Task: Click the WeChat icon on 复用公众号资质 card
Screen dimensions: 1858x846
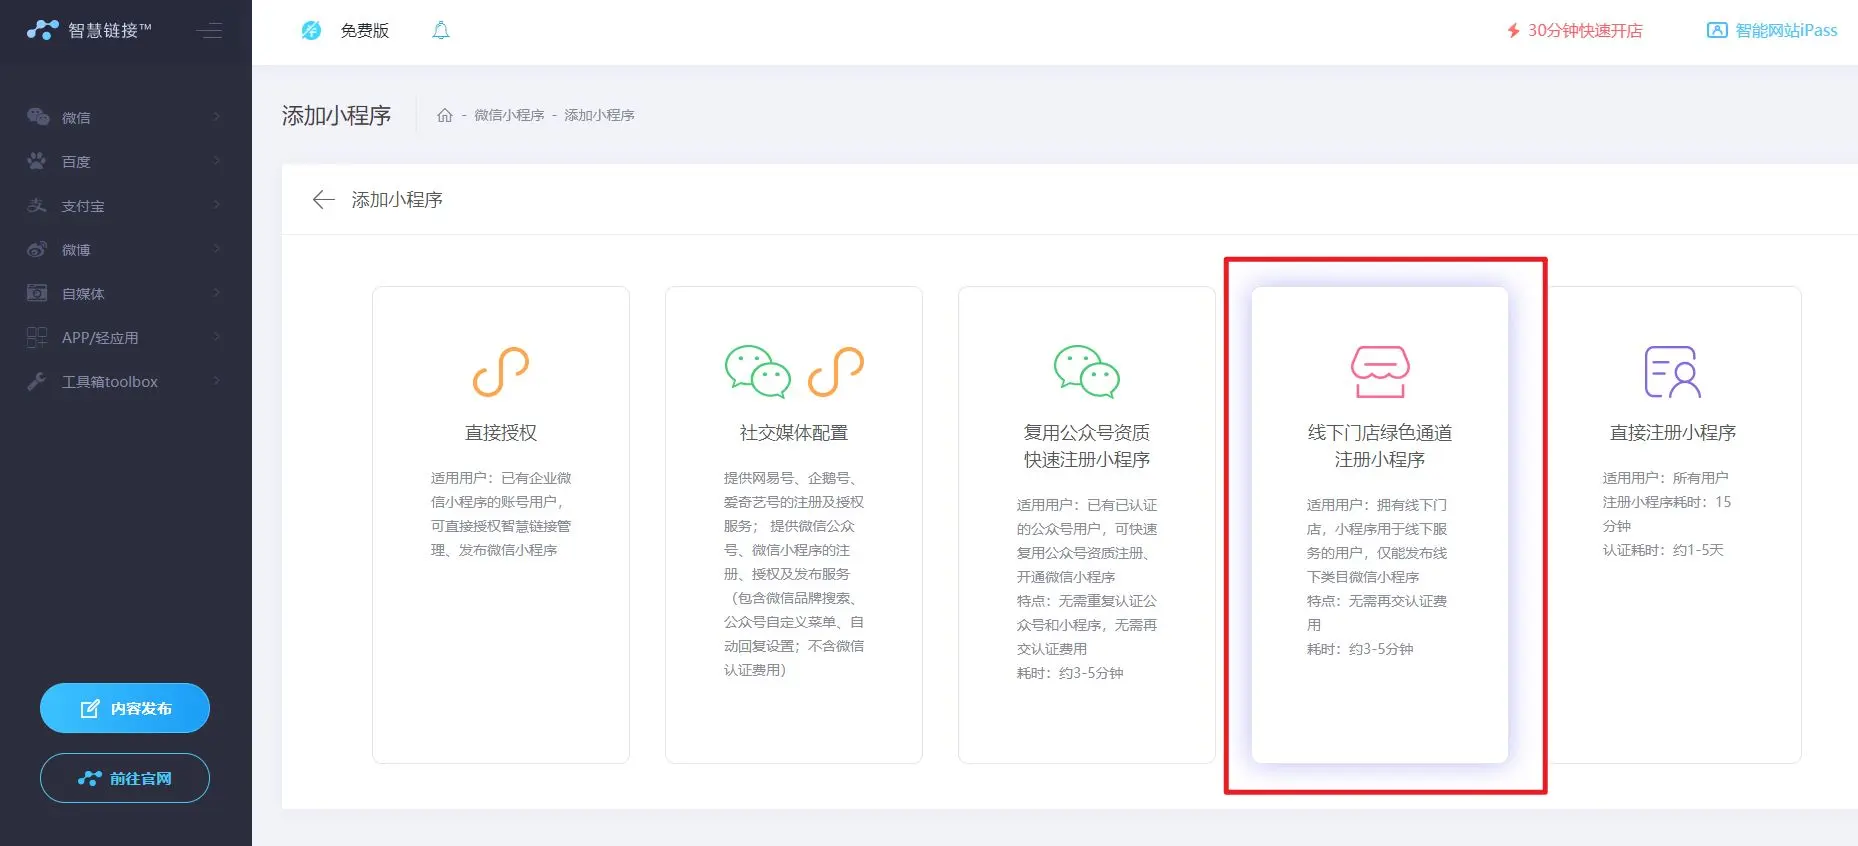Action: 1086,372
